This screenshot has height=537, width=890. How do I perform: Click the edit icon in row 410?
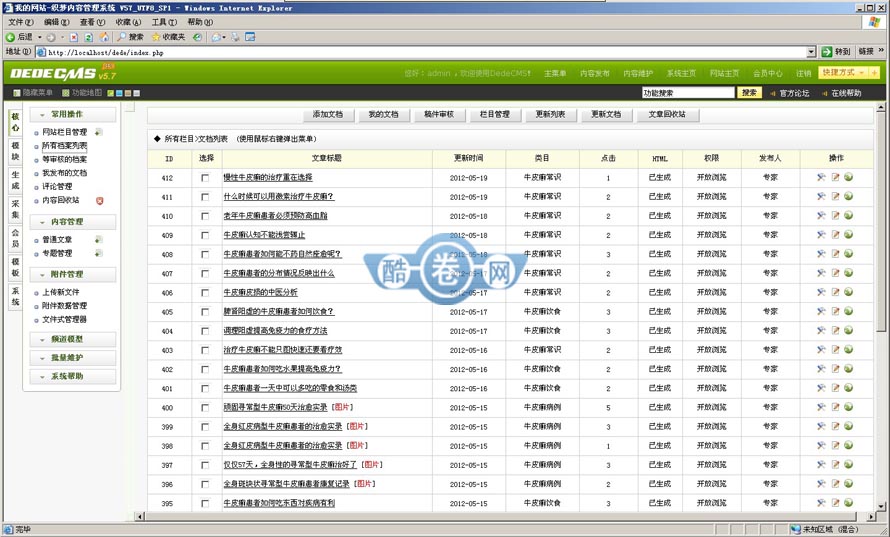(835, 216)
